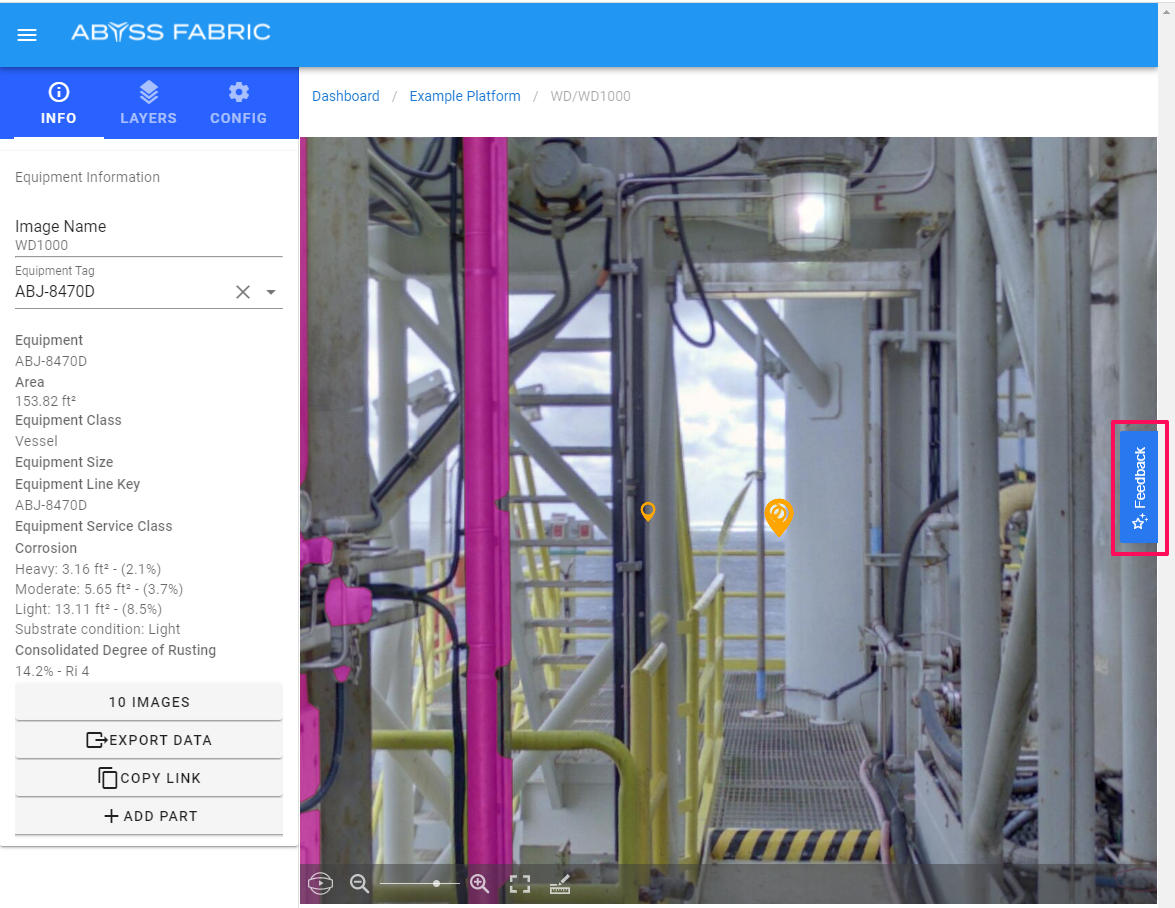Activate the measurement ruler tool
This screenshot has width=1175, height=908.
[x=560, y=884]
